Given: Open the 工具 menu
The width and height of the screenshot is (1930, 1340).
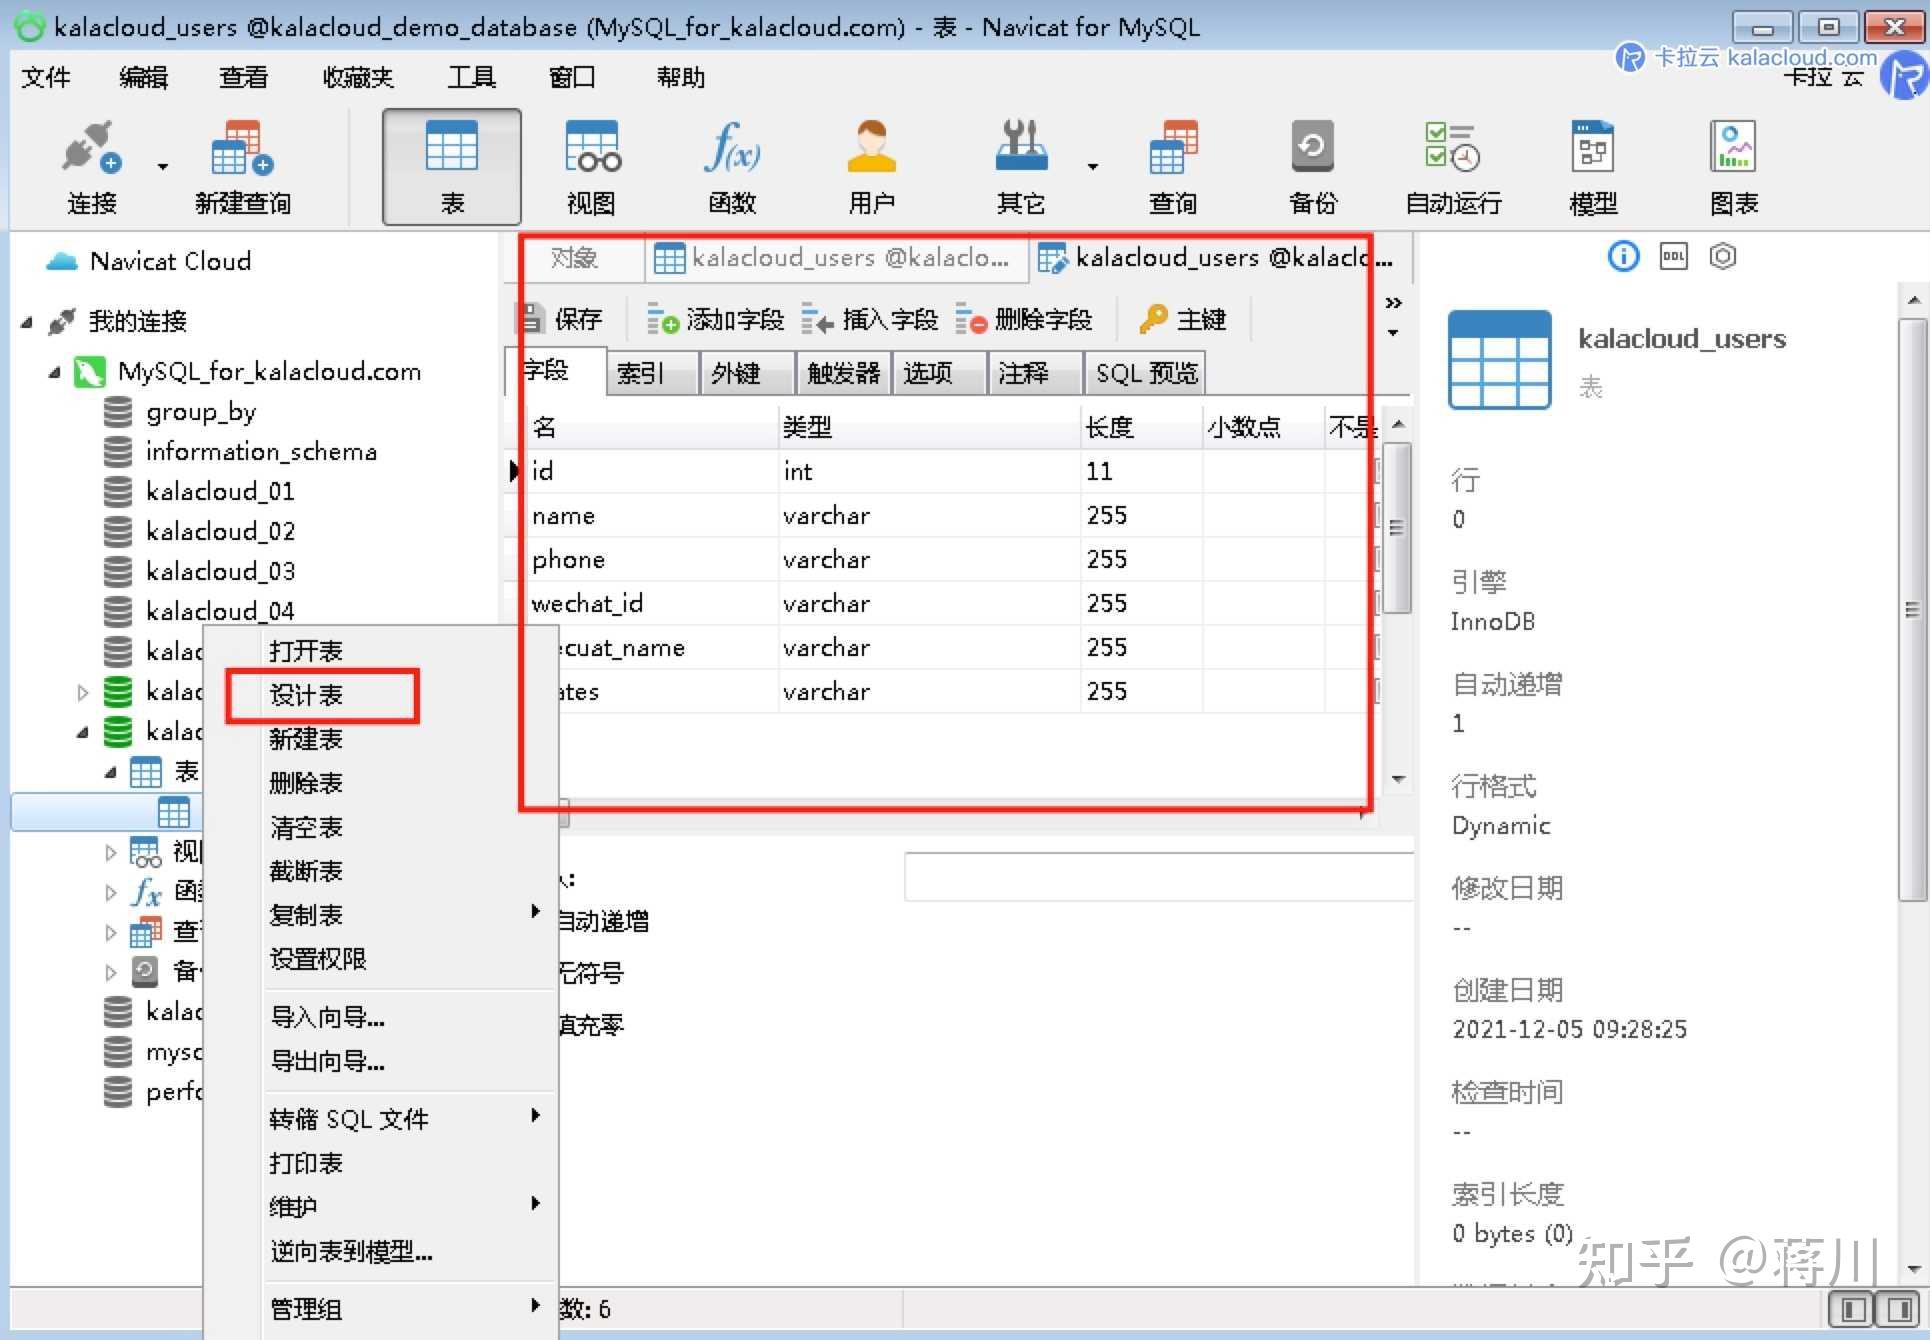Looking at the screenshot, I should 472,77.
